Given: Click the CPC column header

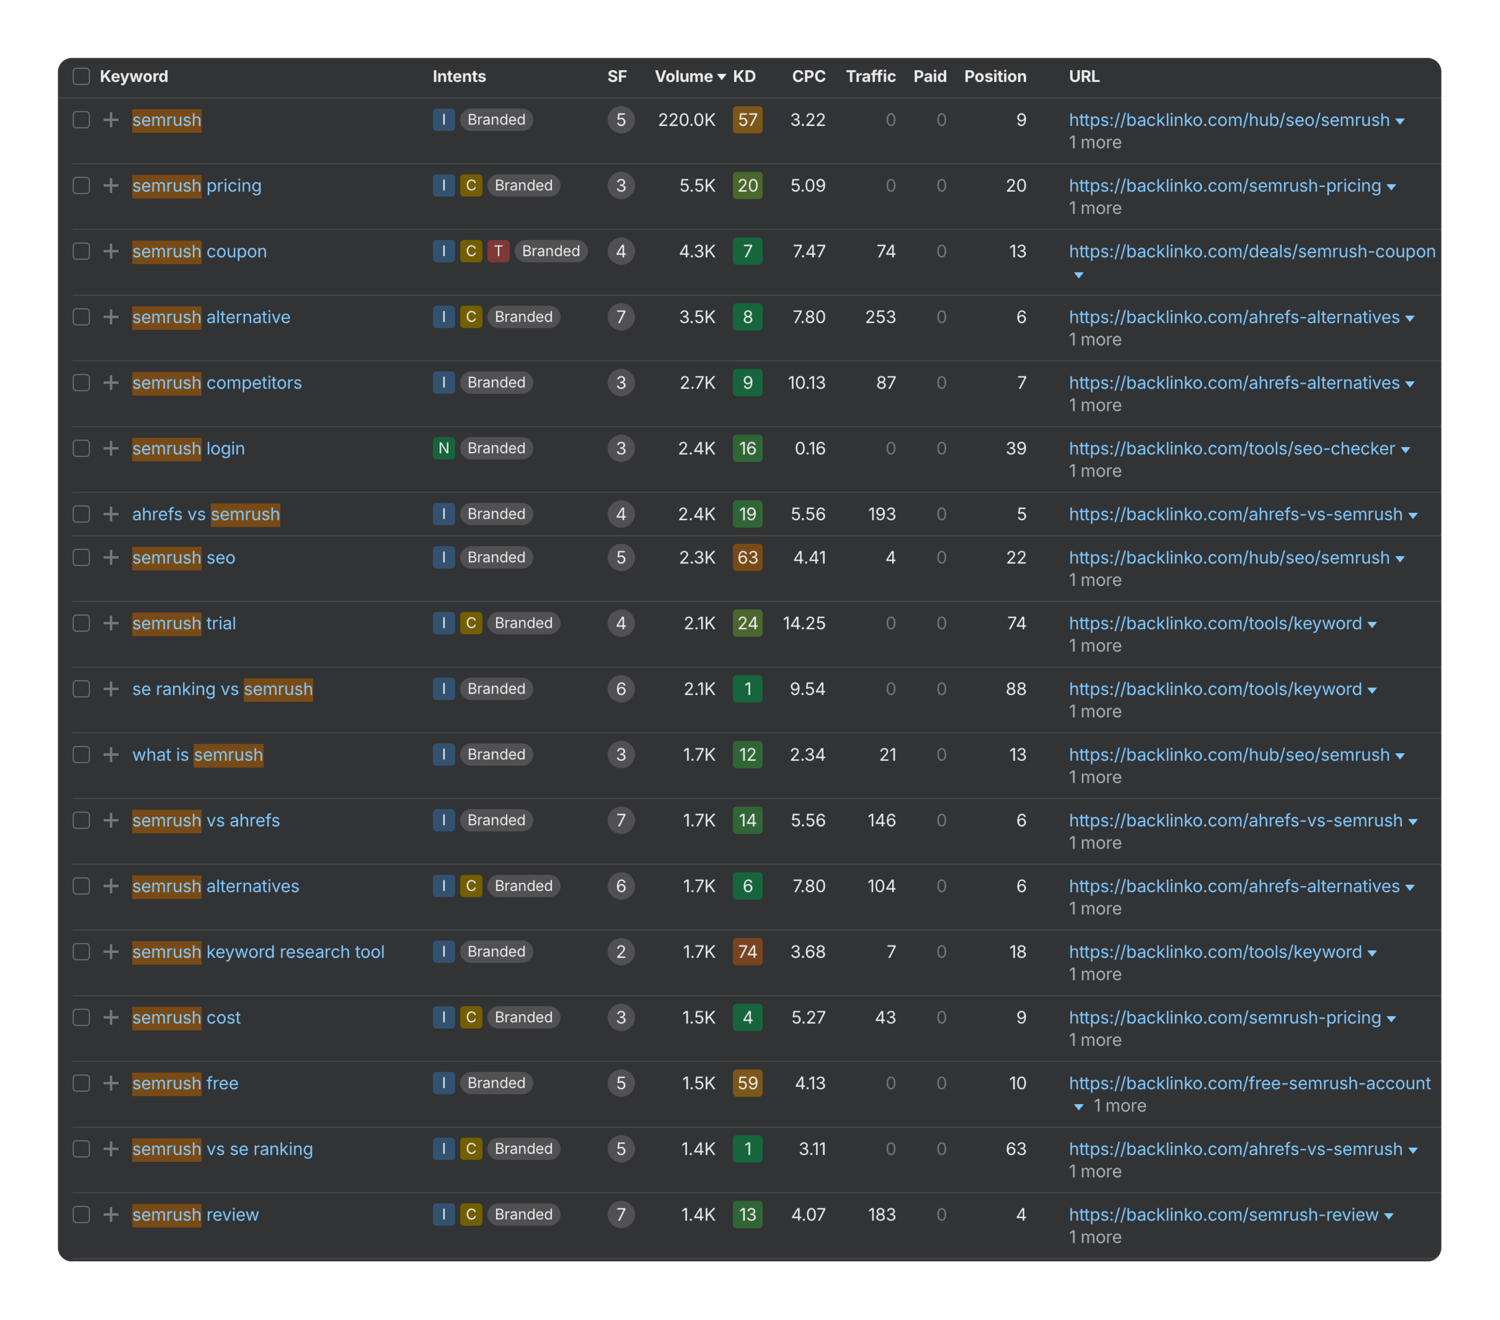Looking at the screenshot, I should tap(809, 77).
